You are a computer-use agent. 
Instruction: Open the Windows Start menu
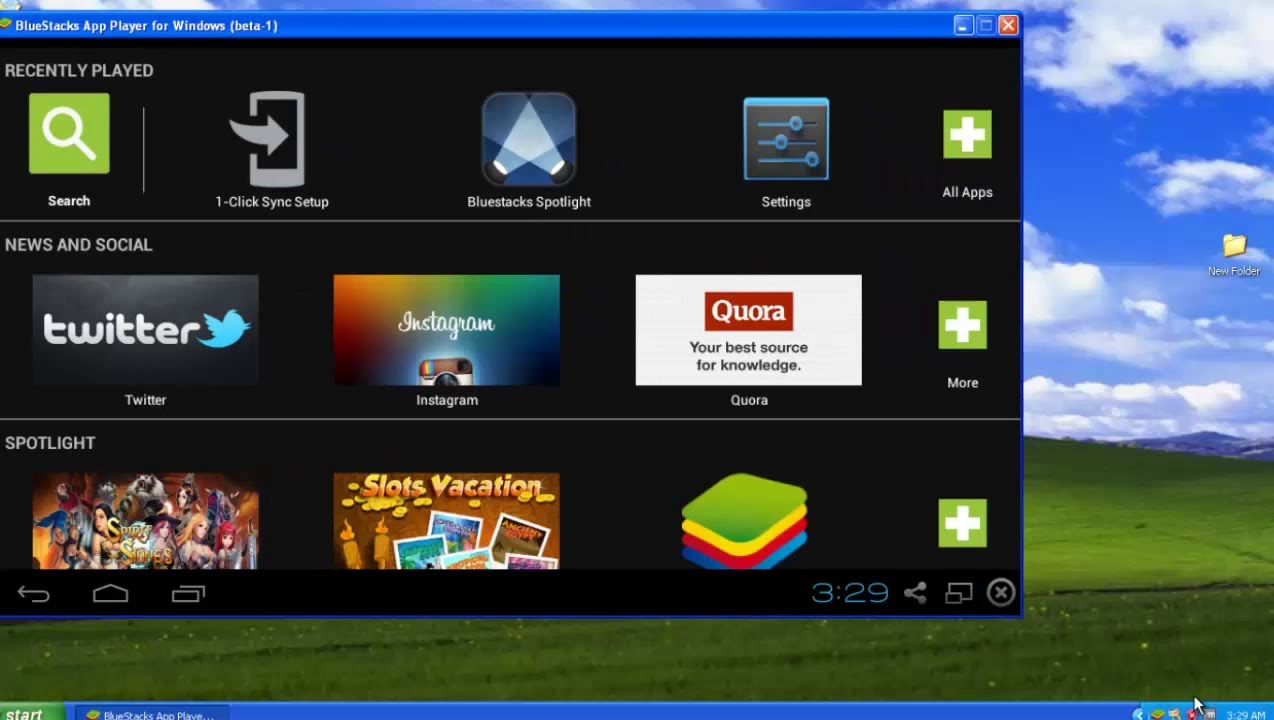[x=30, y=713]
